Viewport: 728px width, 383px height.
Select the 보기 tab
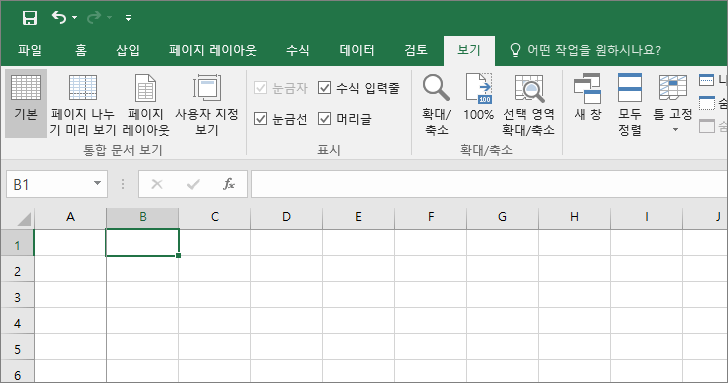(469, 50)
